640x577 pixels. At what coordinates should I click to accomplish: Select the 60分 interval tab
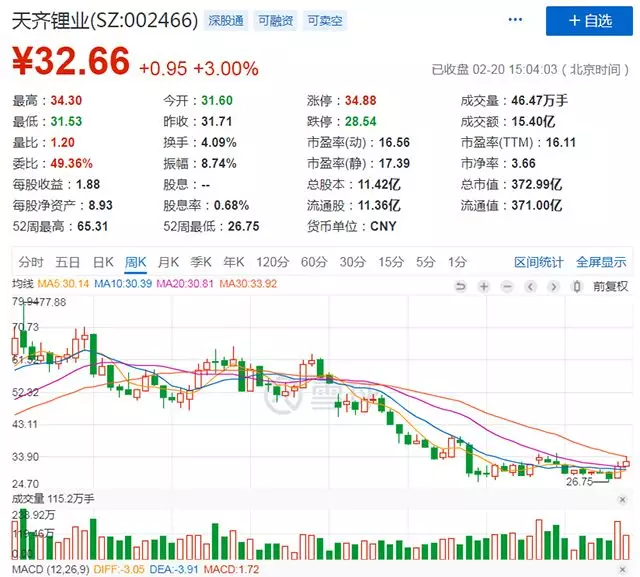point(314,262)
